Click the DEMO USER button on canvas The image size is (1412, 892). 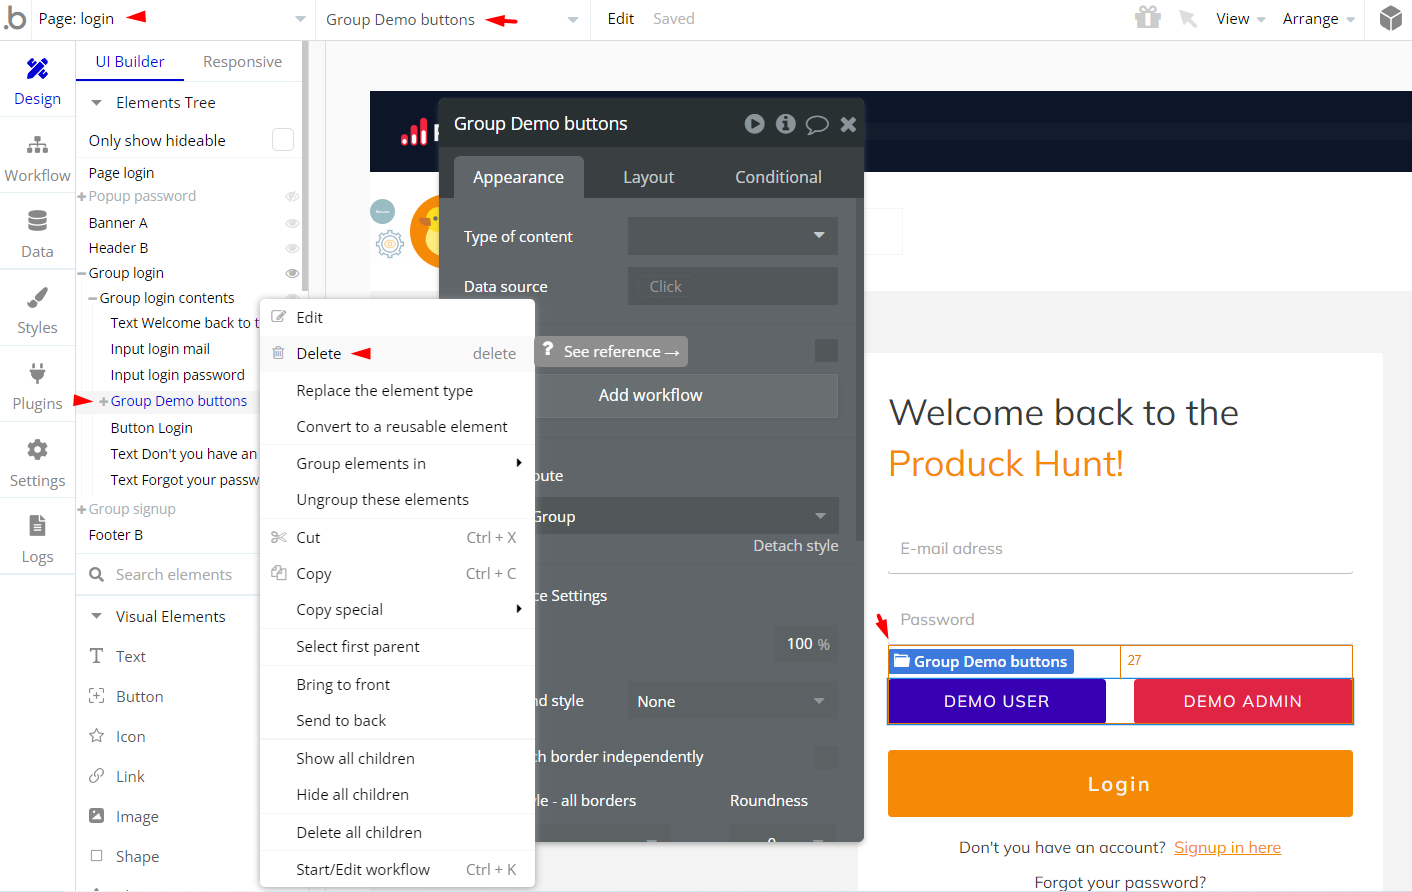997,701
